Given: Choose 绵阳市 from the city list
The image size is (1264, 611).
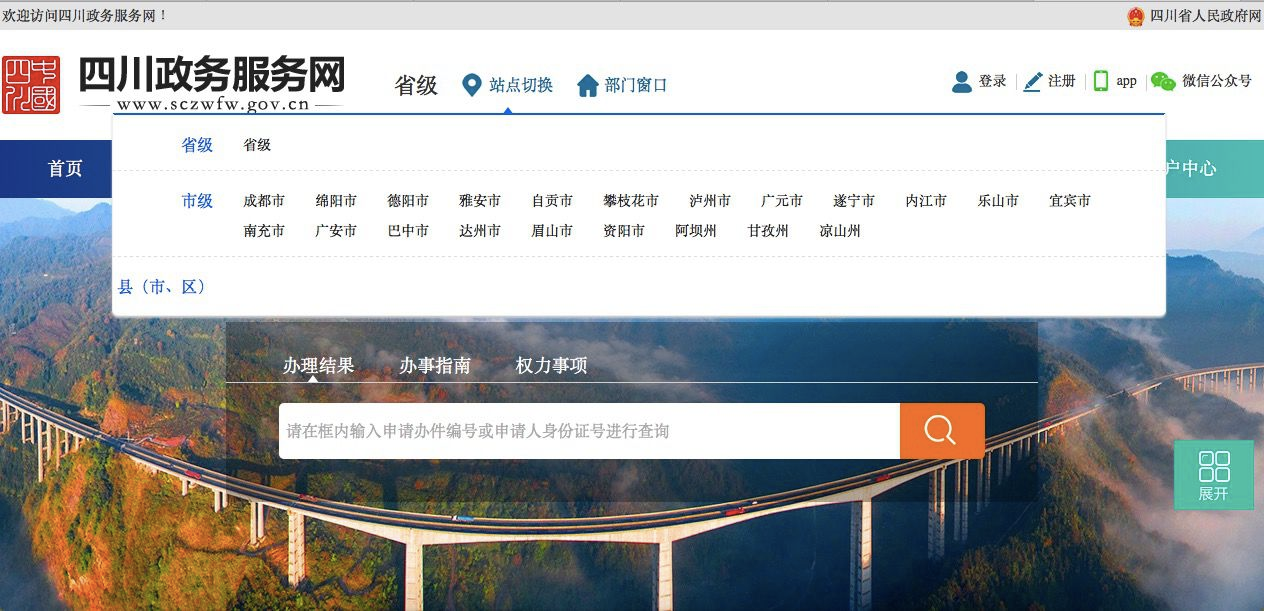Looking at the screenshot, I should 336,201.
